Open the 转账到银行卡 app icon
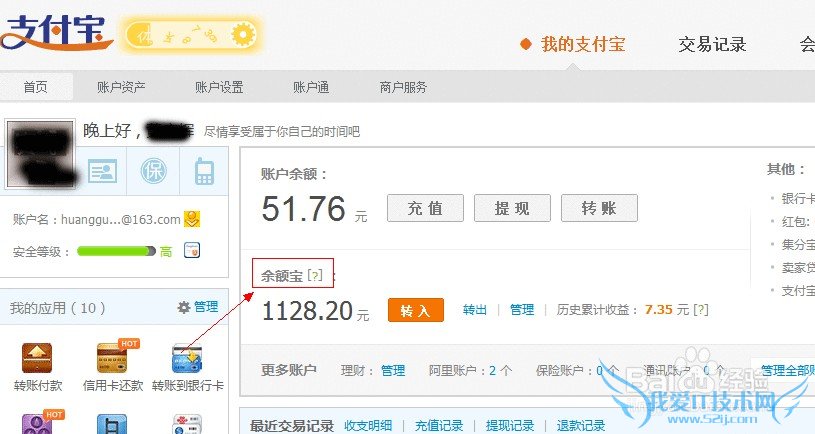The image size is (815, 434). [187, 359]
